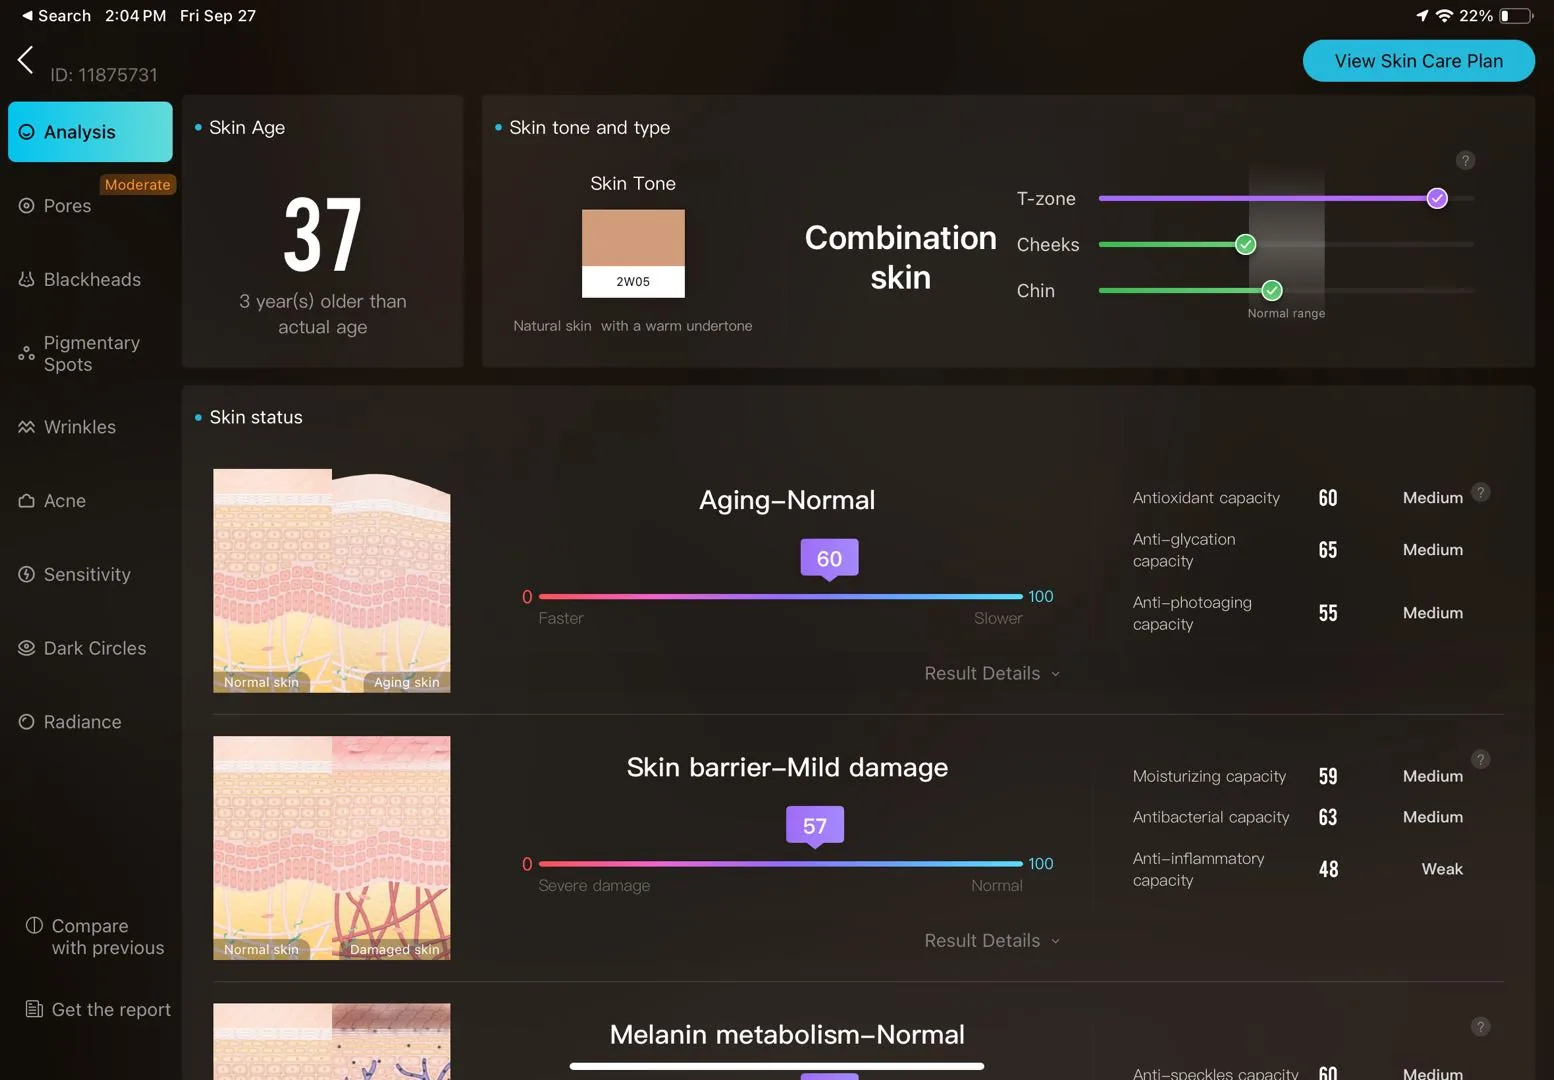Click Anti-glycation capacity value 65
This screenshot has width=1554, height=1080.
(x=1328, y=550)
